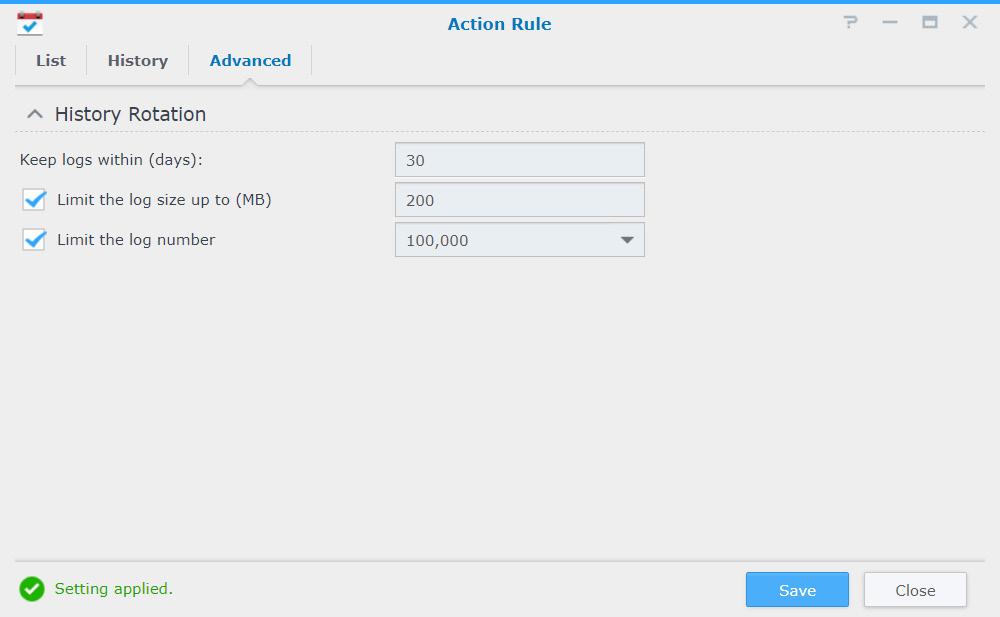The width and height of the screenshot is (1000, 617).
Task: Focus the Keep logs within days field
Action: point(520,160)
